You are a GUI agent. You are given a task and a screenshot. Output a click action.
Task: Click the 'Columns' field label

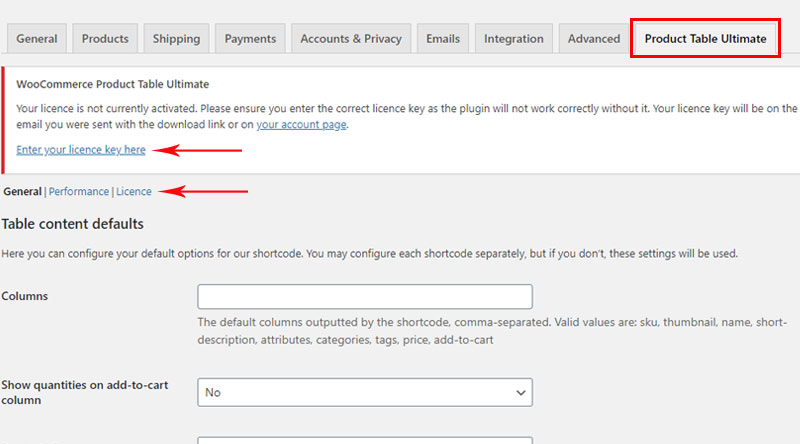pyautogui.click(x=24, y=296)
